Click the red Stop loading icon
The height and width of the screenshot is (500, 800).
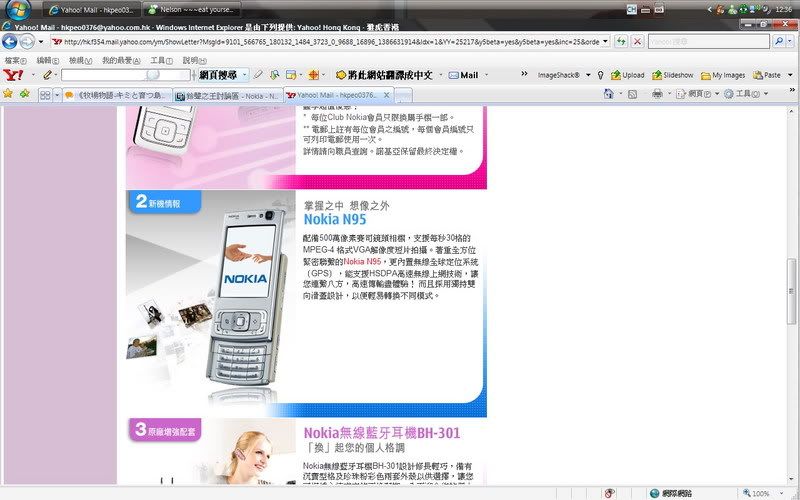pos(637,41)
